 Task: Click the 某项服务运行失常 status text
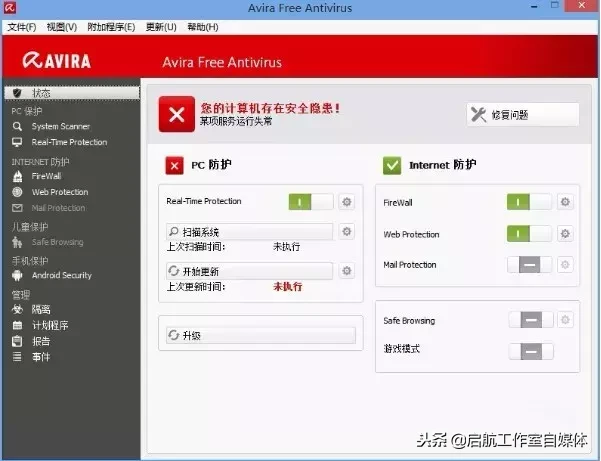pos(236,121)
